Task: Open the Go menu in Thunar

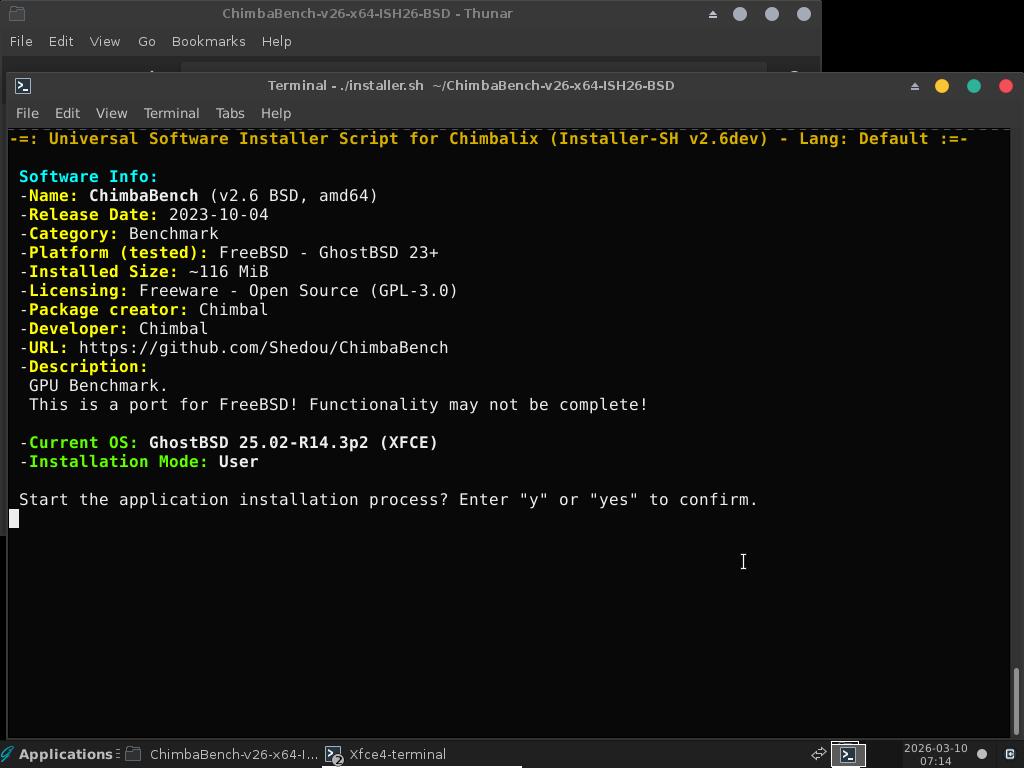Action: pos(146,42)
